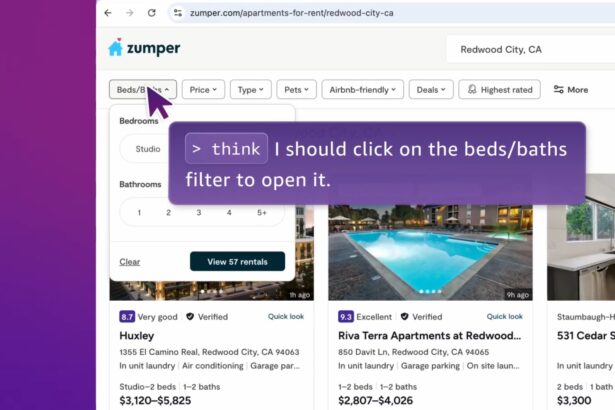Expand the Airbnb-friendly dropdown
This screenshot has height=410, width=615.
coord(362,90)
